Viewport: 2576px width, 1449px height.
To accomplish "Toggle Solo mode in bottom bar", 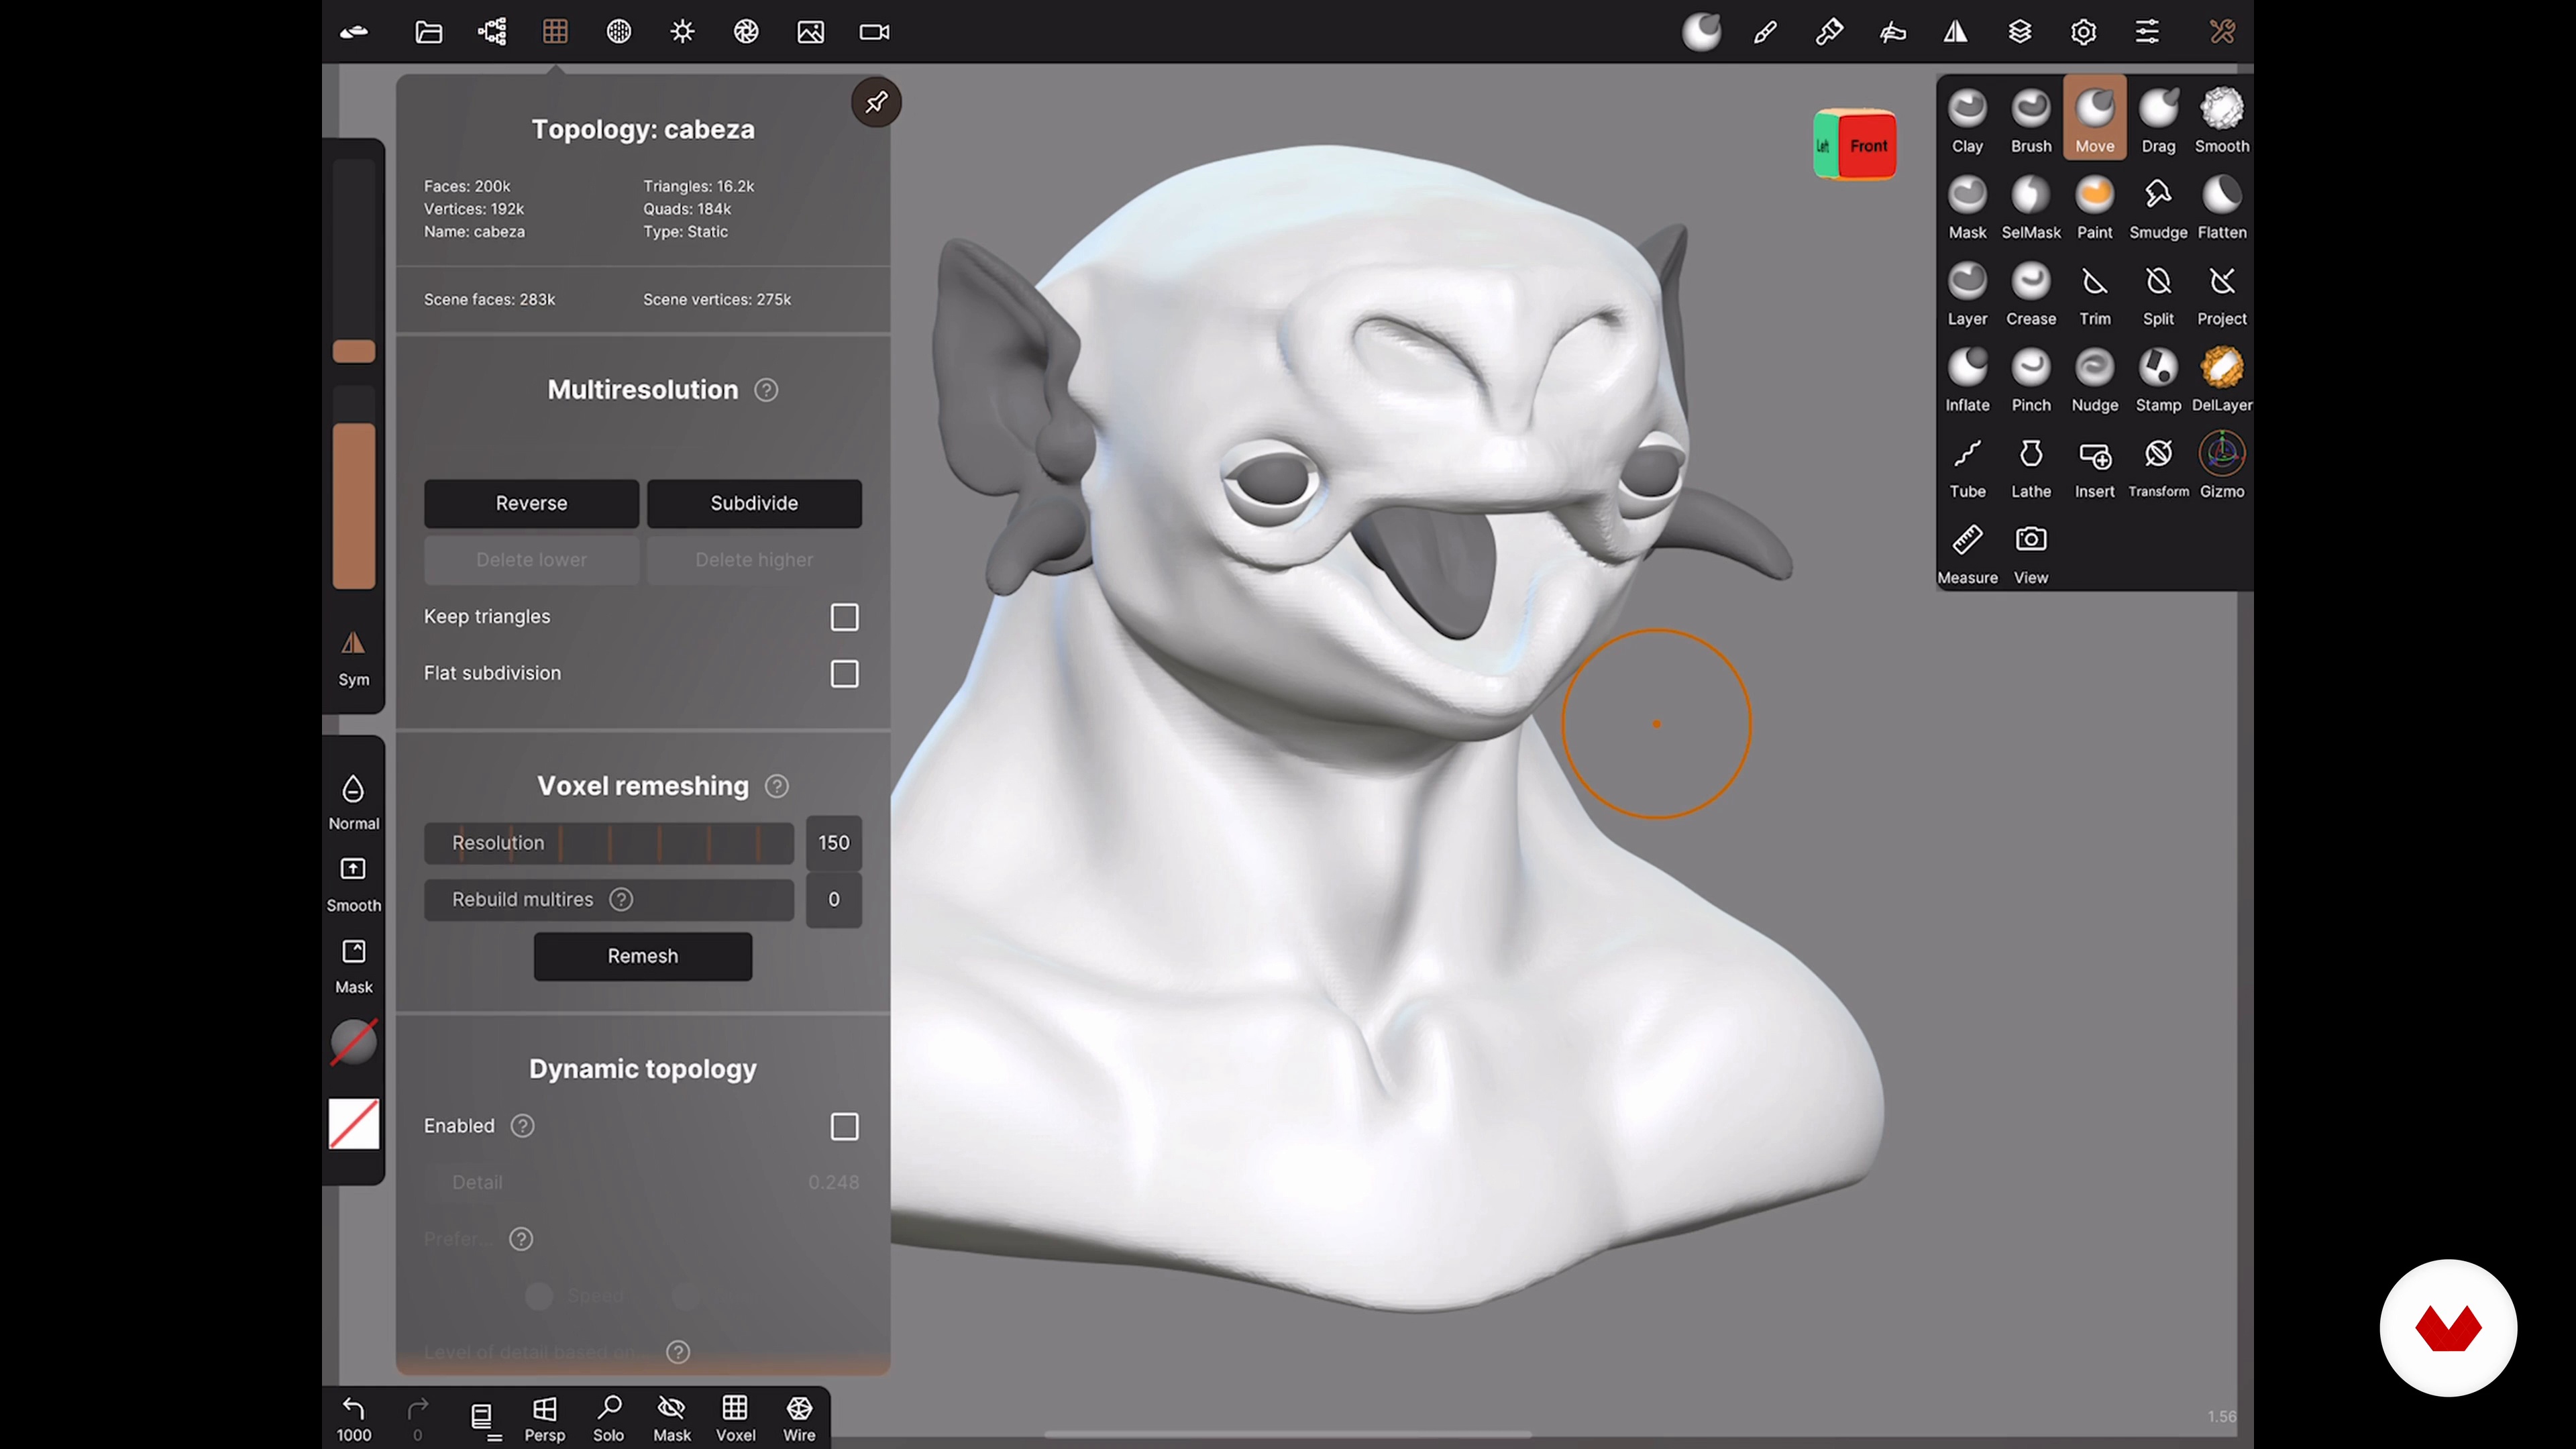I will [x=608, y=1418].
